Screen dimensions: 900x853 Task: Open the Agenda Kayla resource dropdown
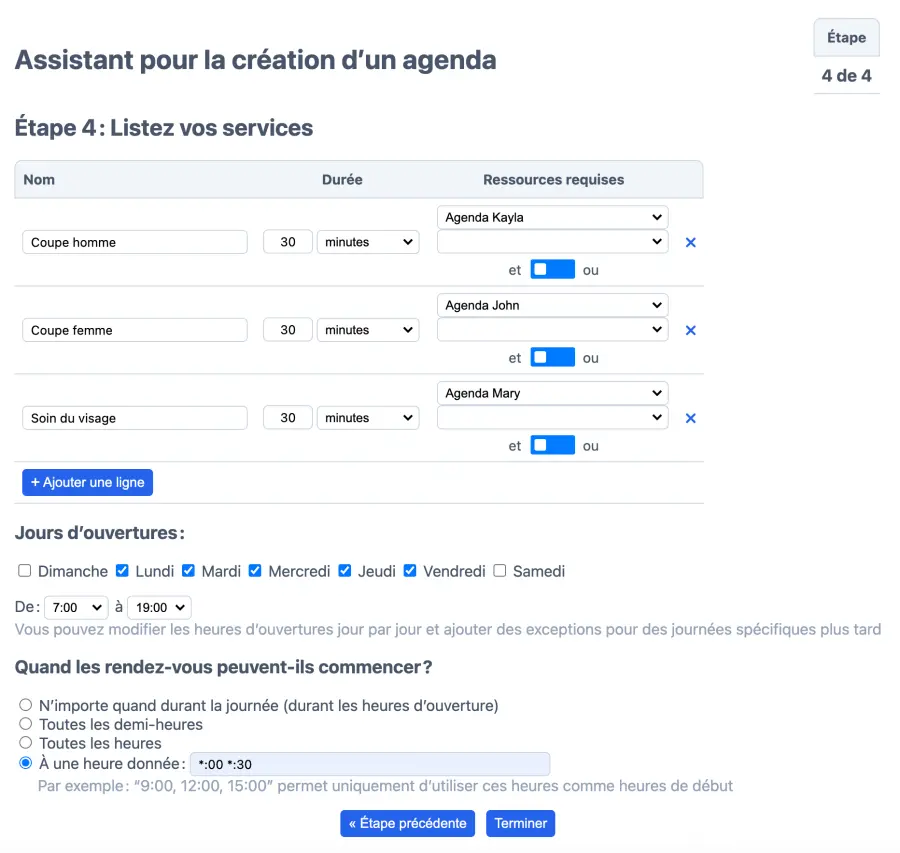pyautogui.click(x=552, y=217)
